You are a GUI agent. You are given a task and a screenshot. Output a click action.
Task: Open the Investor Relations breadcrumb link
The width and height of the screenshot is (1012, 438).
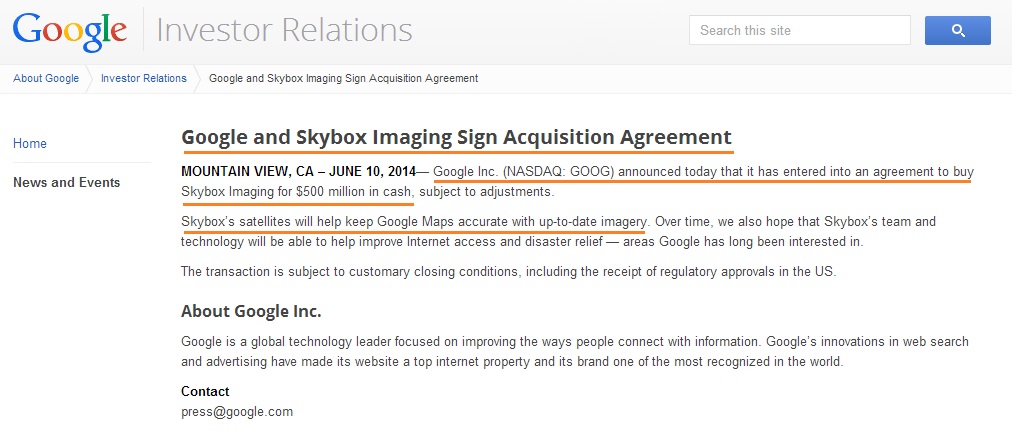143,79
